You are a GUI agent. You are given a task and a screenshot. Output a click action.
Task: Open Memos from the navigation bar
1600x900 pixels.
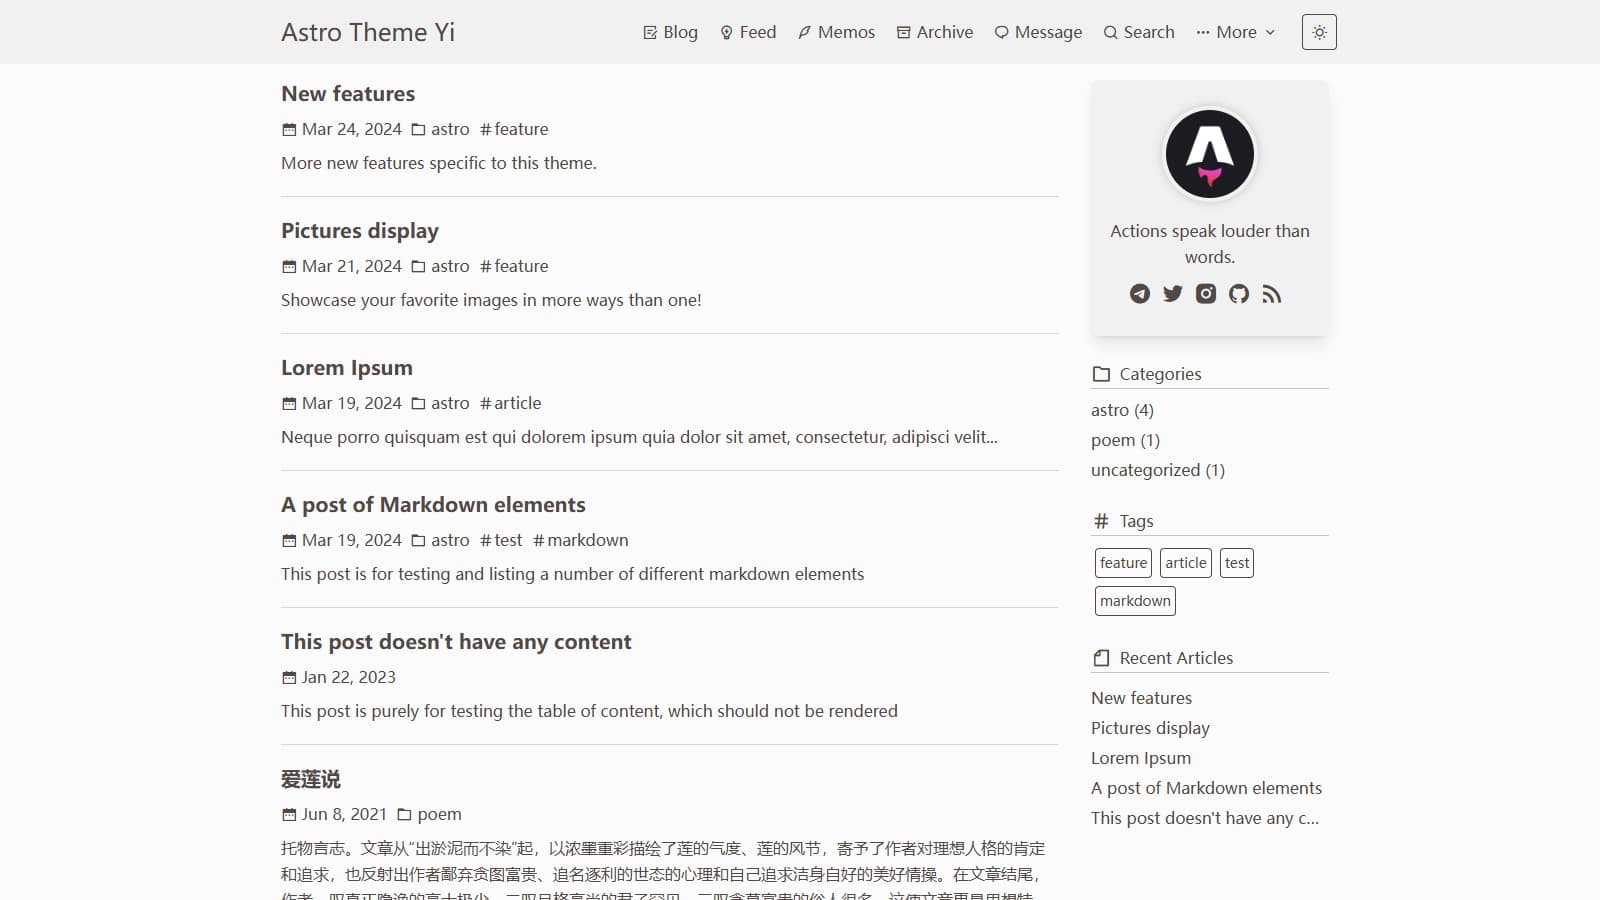(x=836, y=32)
